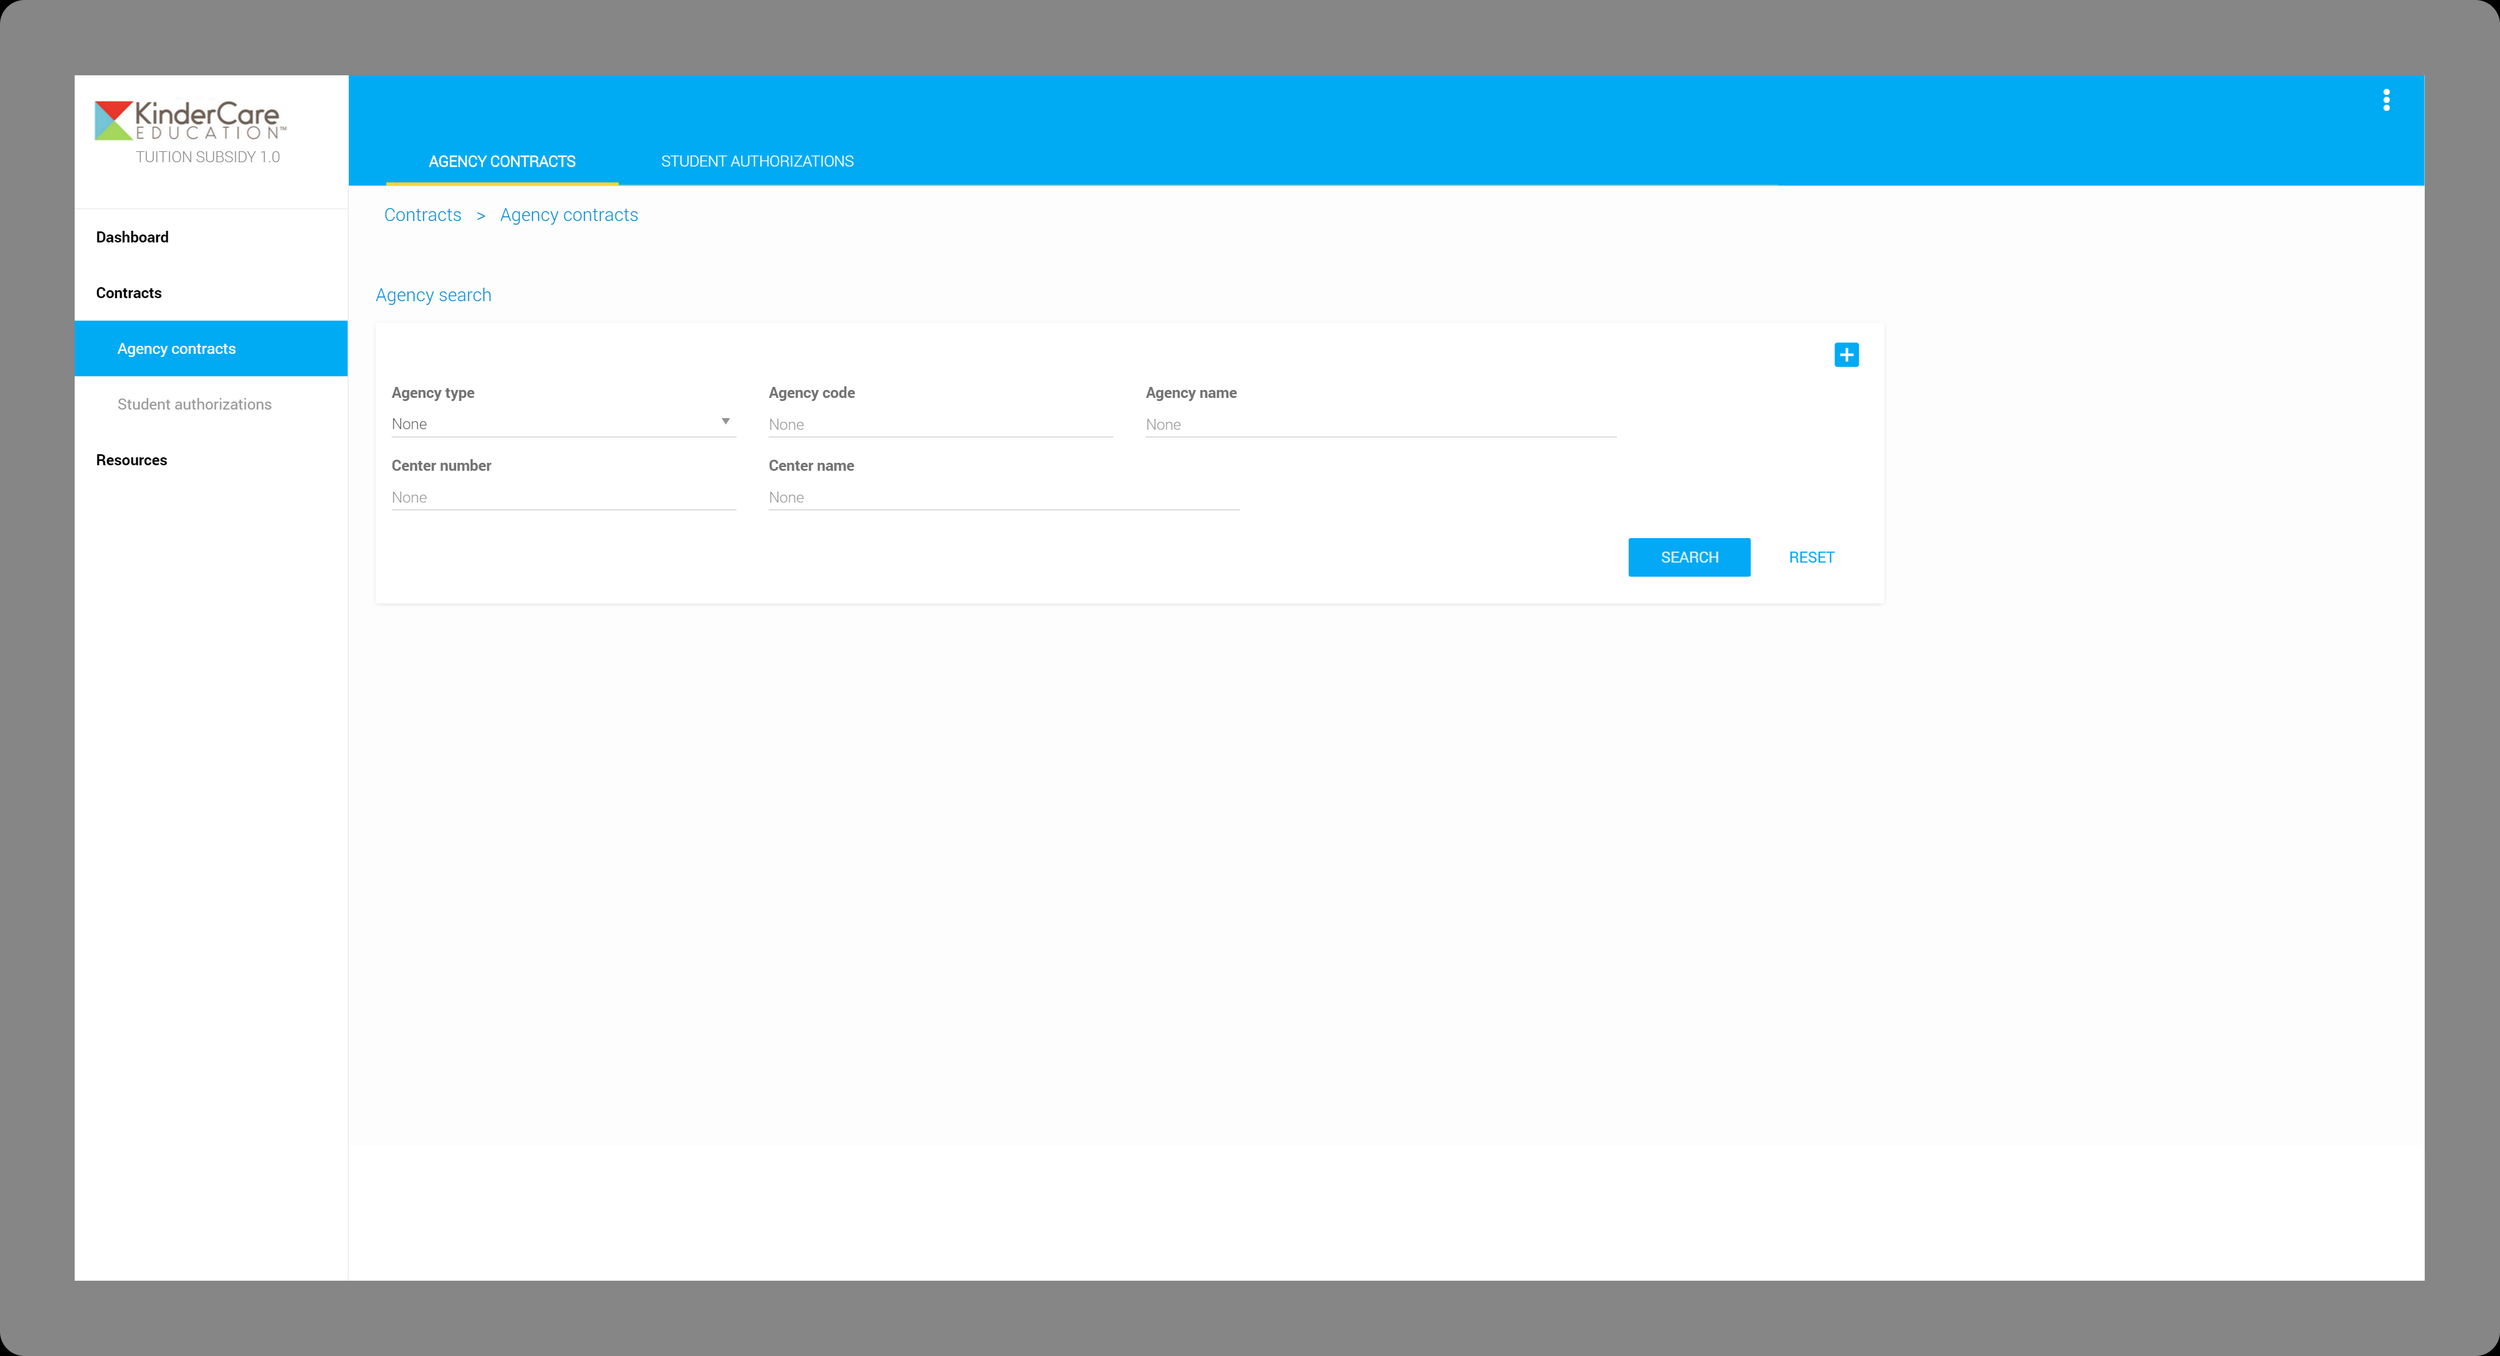This screenshot has width=2500, height=1356.
Task: Switch to Student Authorizations tab
Action: coord(757,161)
